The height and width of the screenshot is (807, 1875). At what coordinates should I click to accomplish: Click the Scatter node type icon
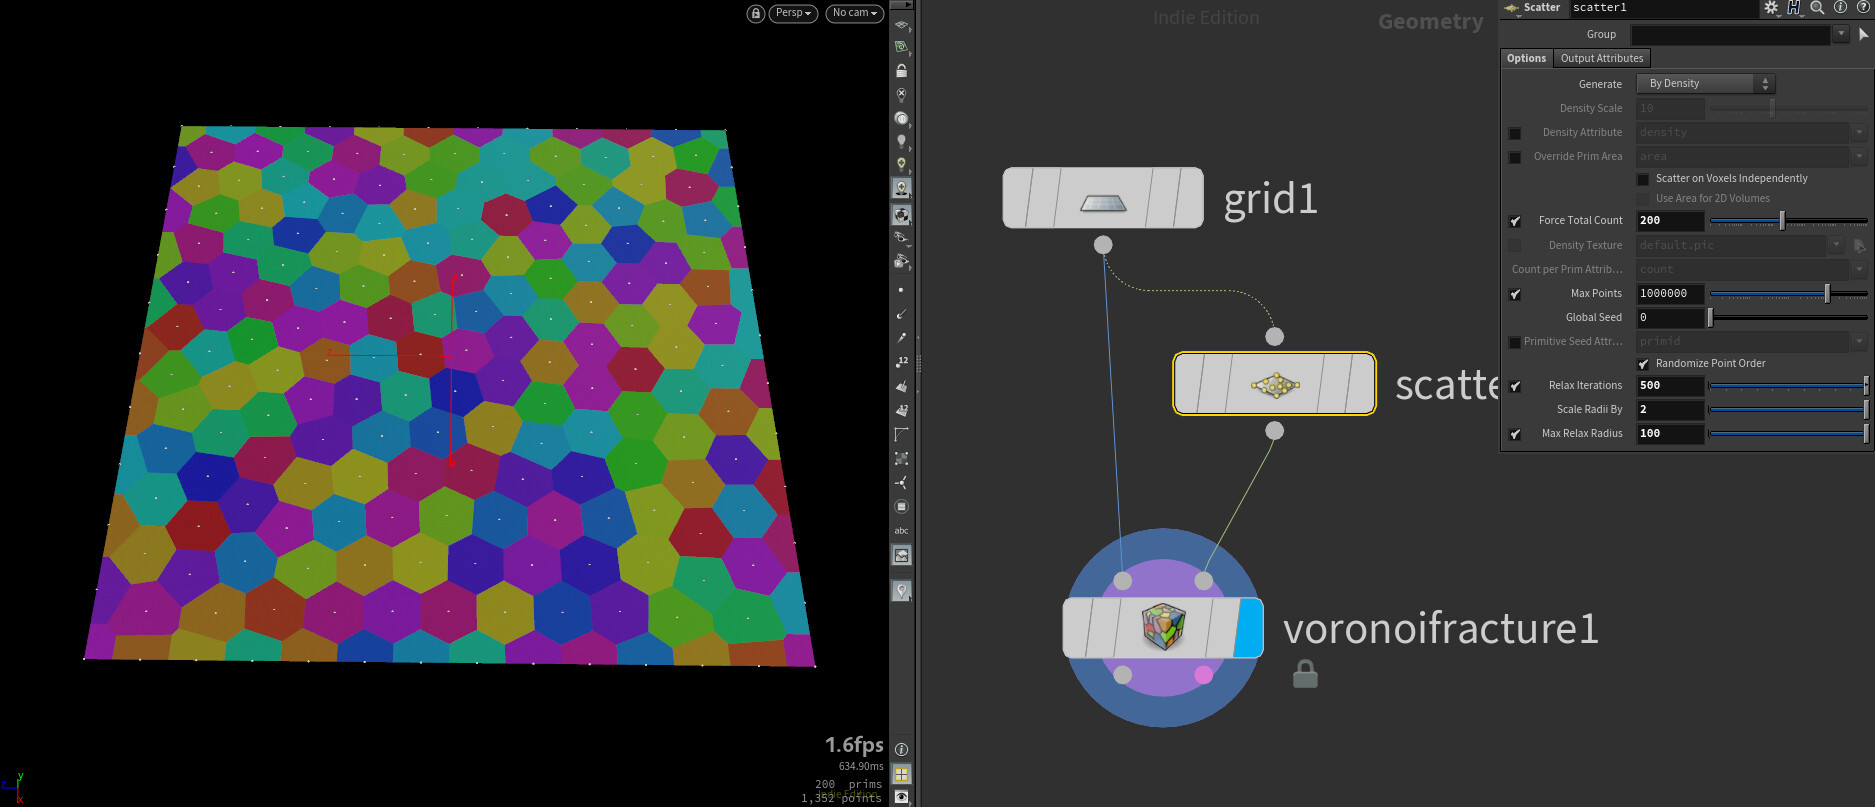coord(1511,8)
